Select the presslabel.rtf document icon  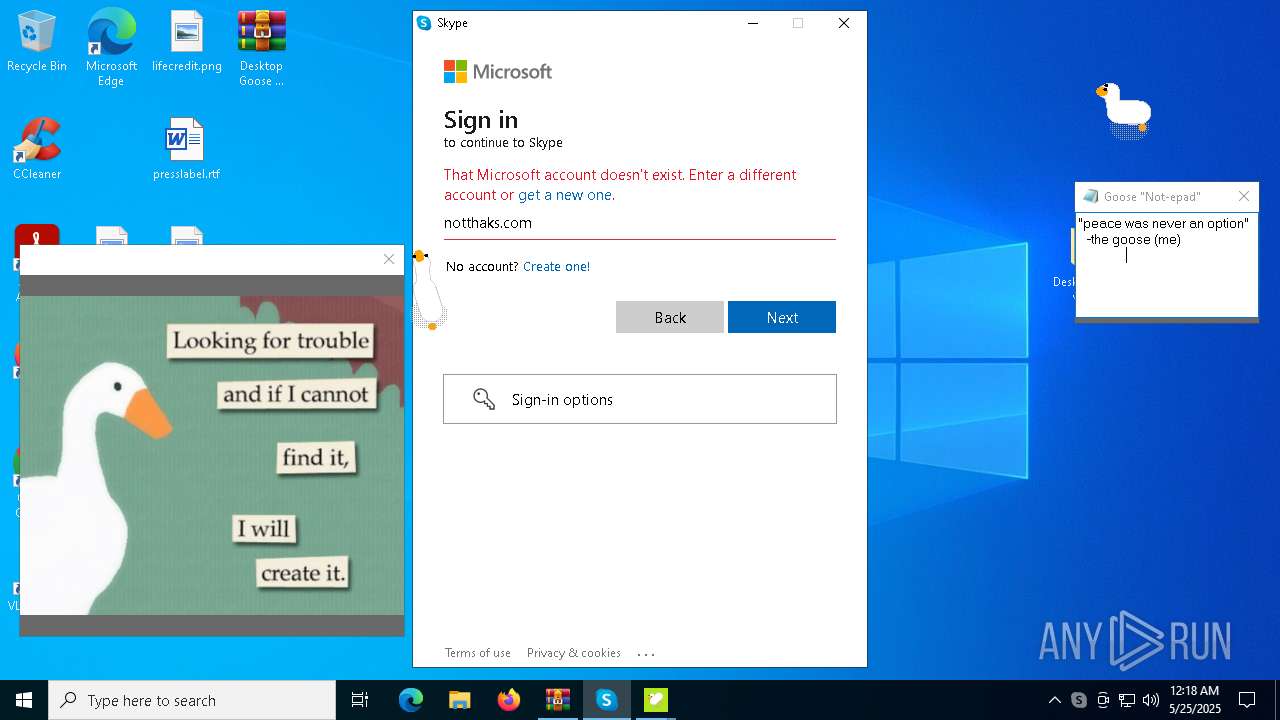[x=186, y=149]
